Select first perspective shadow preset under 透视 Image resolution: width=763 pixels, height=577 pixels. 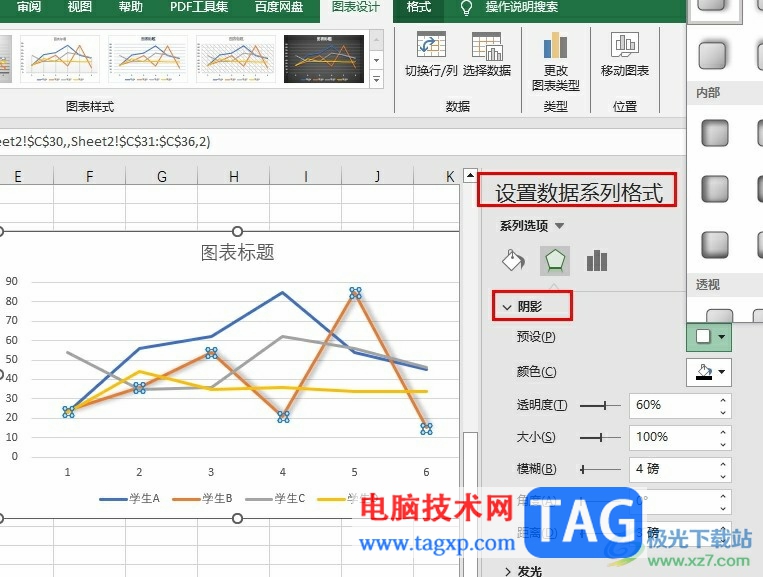719,315
